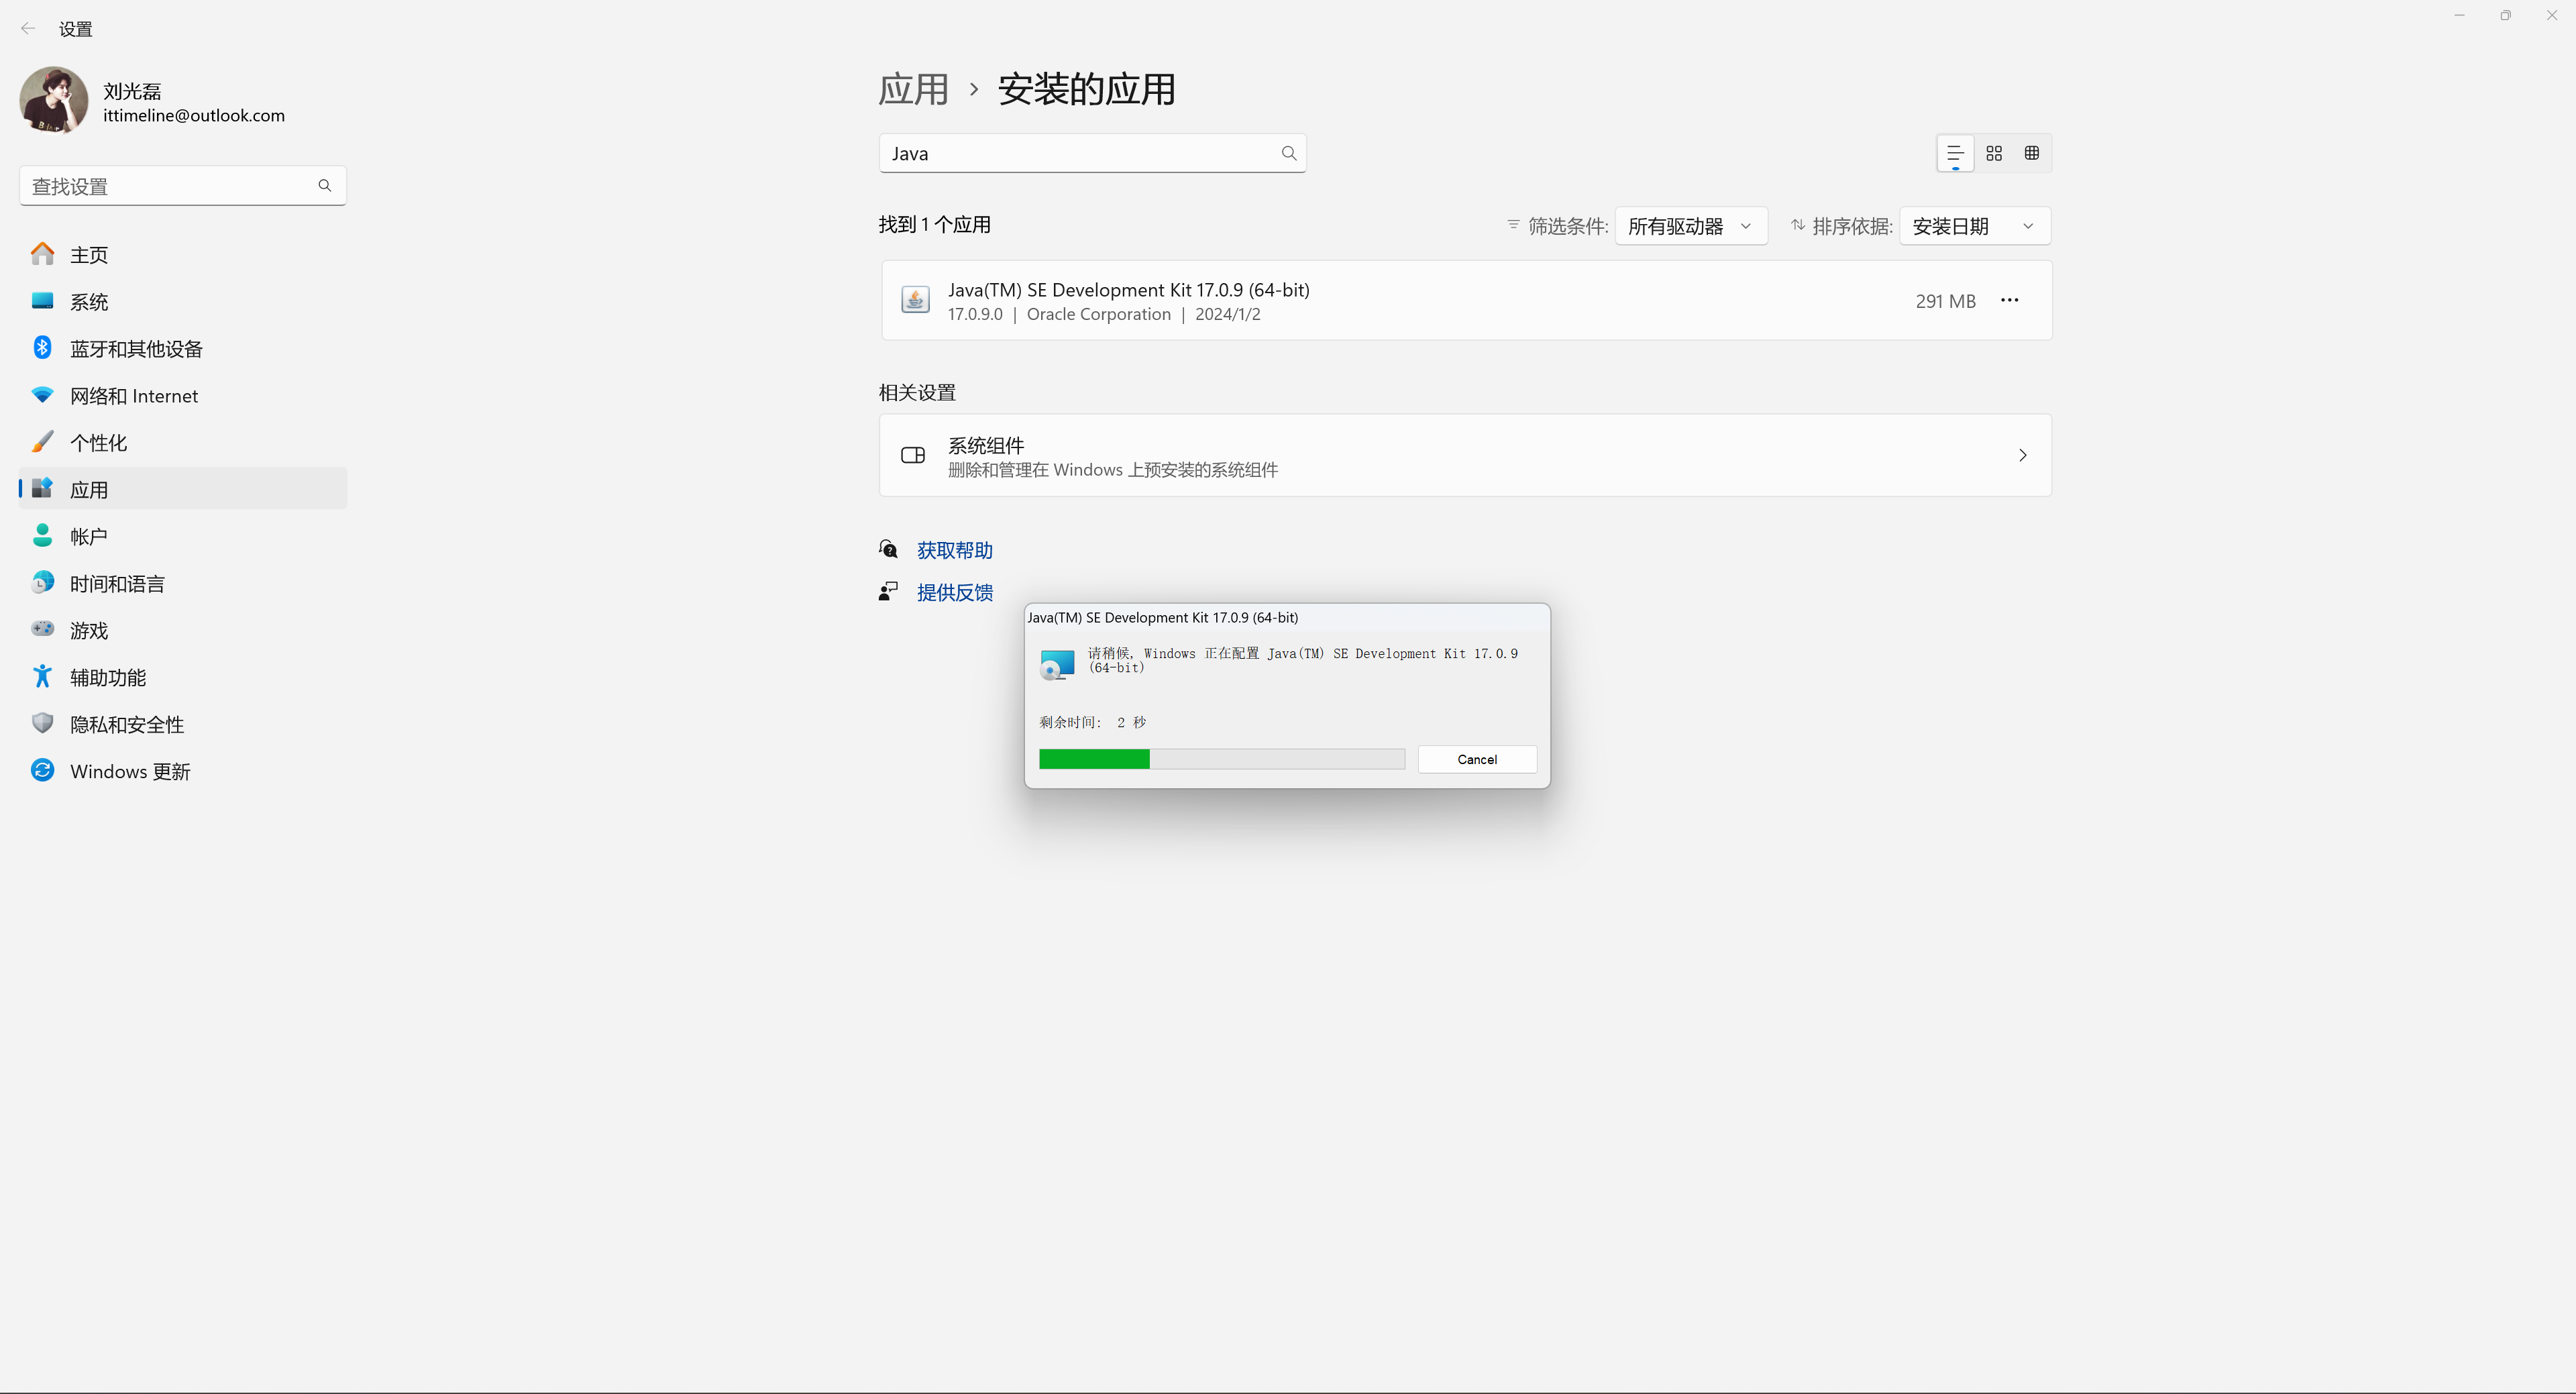Screen dimensions: 2576x1394
Task: Click the home icon beside 主页
Action: click(42, 254)
